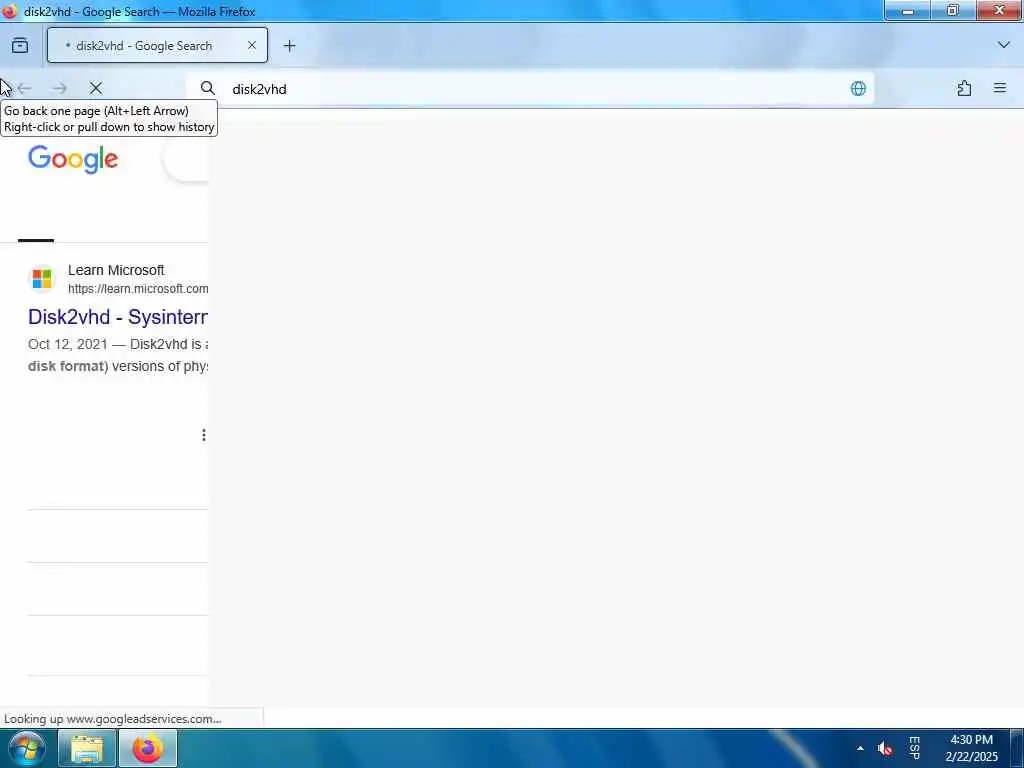This screenshot has width=1024, height=768.
Task: Restore down the Firefox window
Action: click(x=953, y=10)
